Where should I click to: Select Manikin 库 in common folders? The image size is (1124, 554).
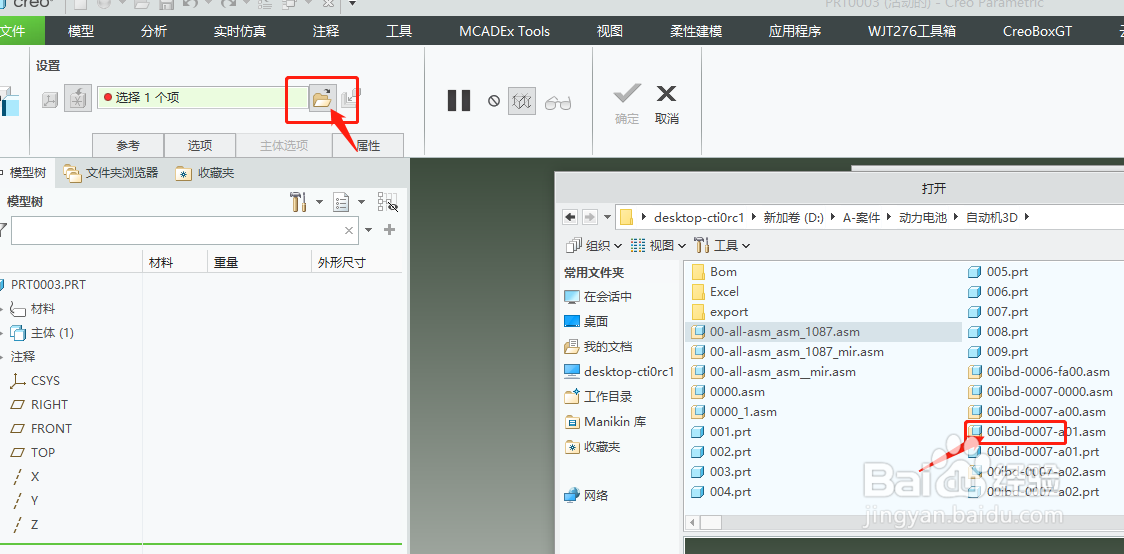click(606, 421)
